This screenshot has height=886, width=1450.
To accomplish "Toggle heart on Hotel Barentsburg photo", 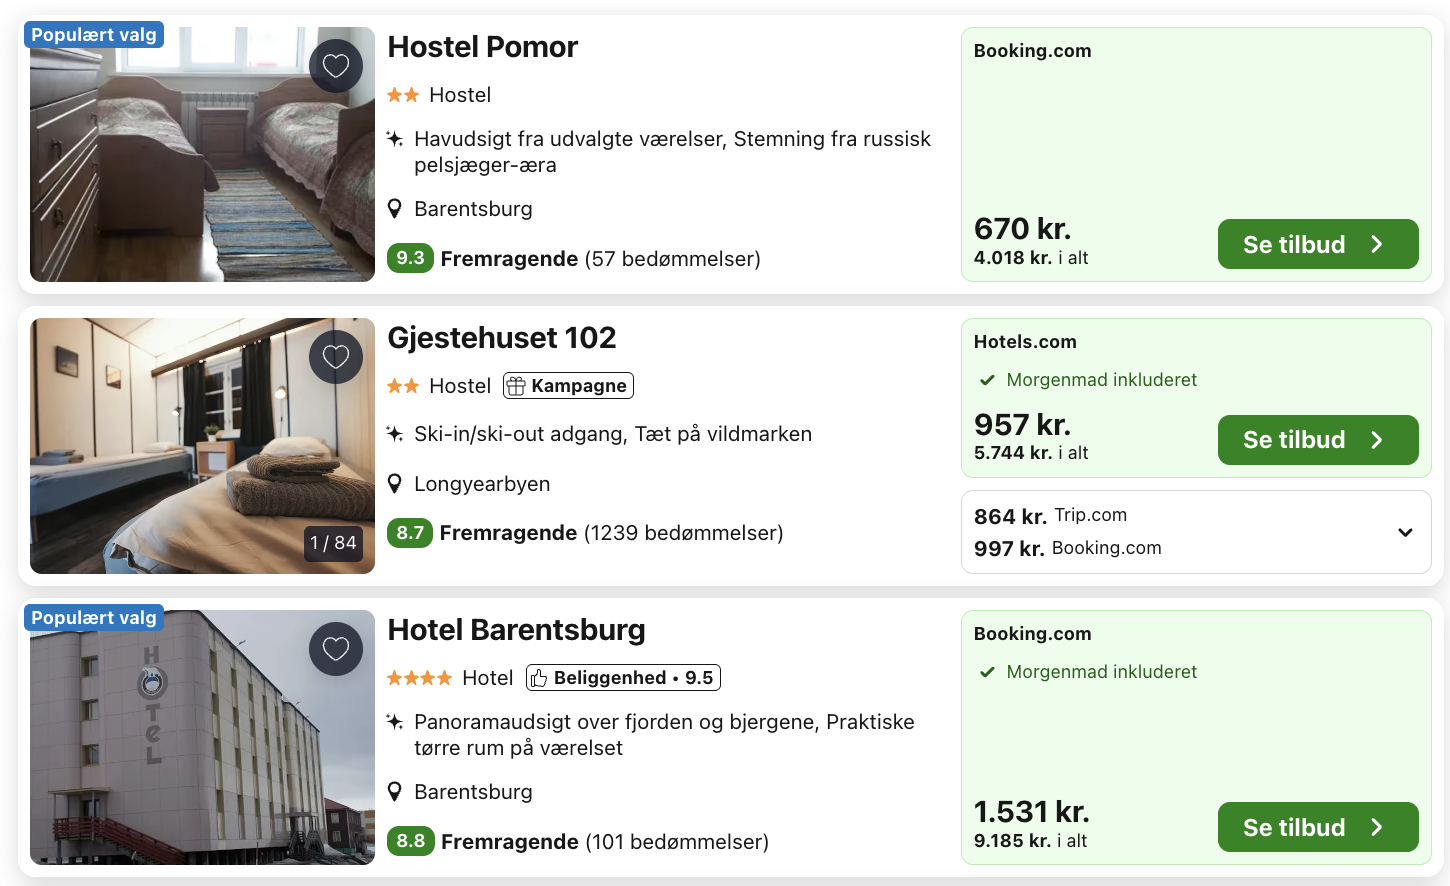I will tap(336, 649).
